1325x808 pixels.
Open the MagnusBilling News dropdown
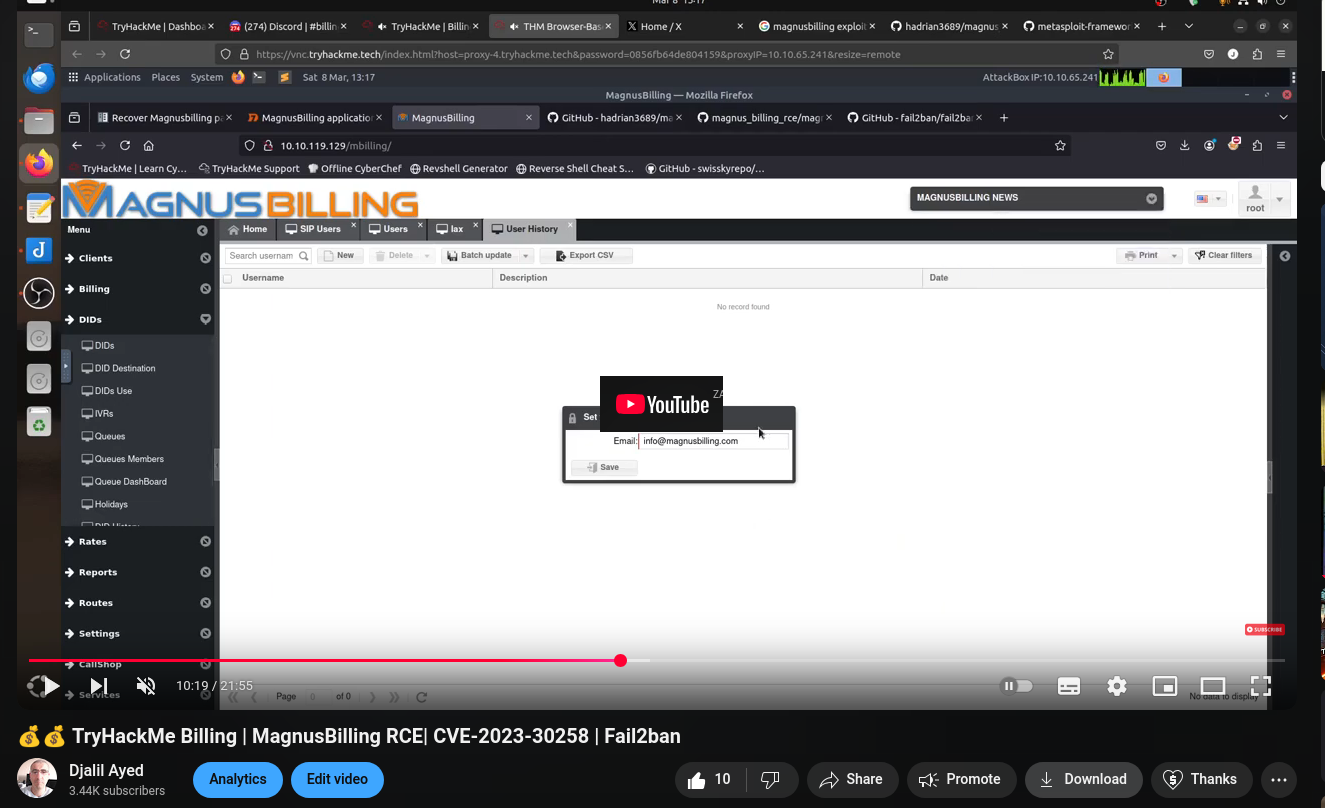(1151, 198)
